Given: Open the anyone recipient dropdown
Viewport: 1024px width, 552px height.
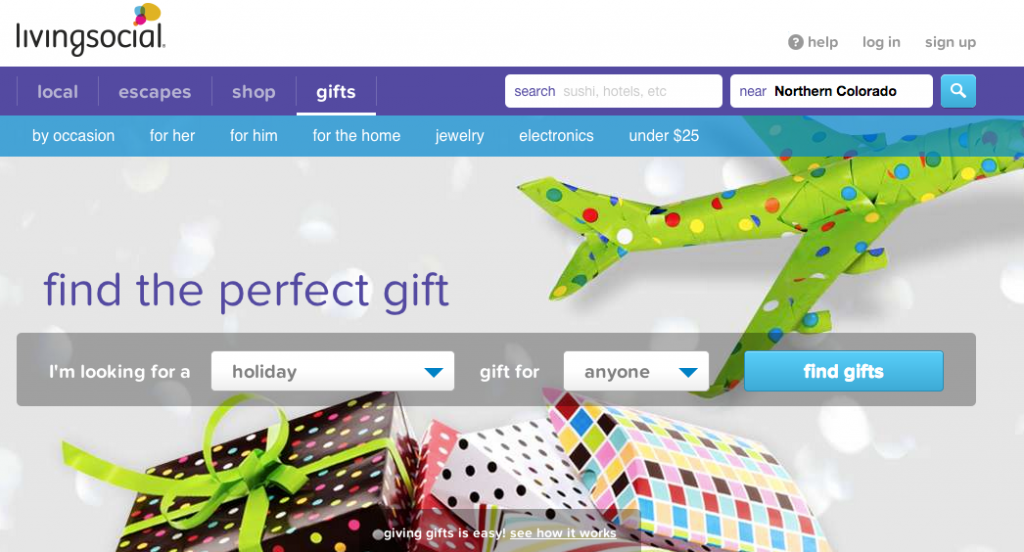Looking at the screenshot, I should [636, 371].
